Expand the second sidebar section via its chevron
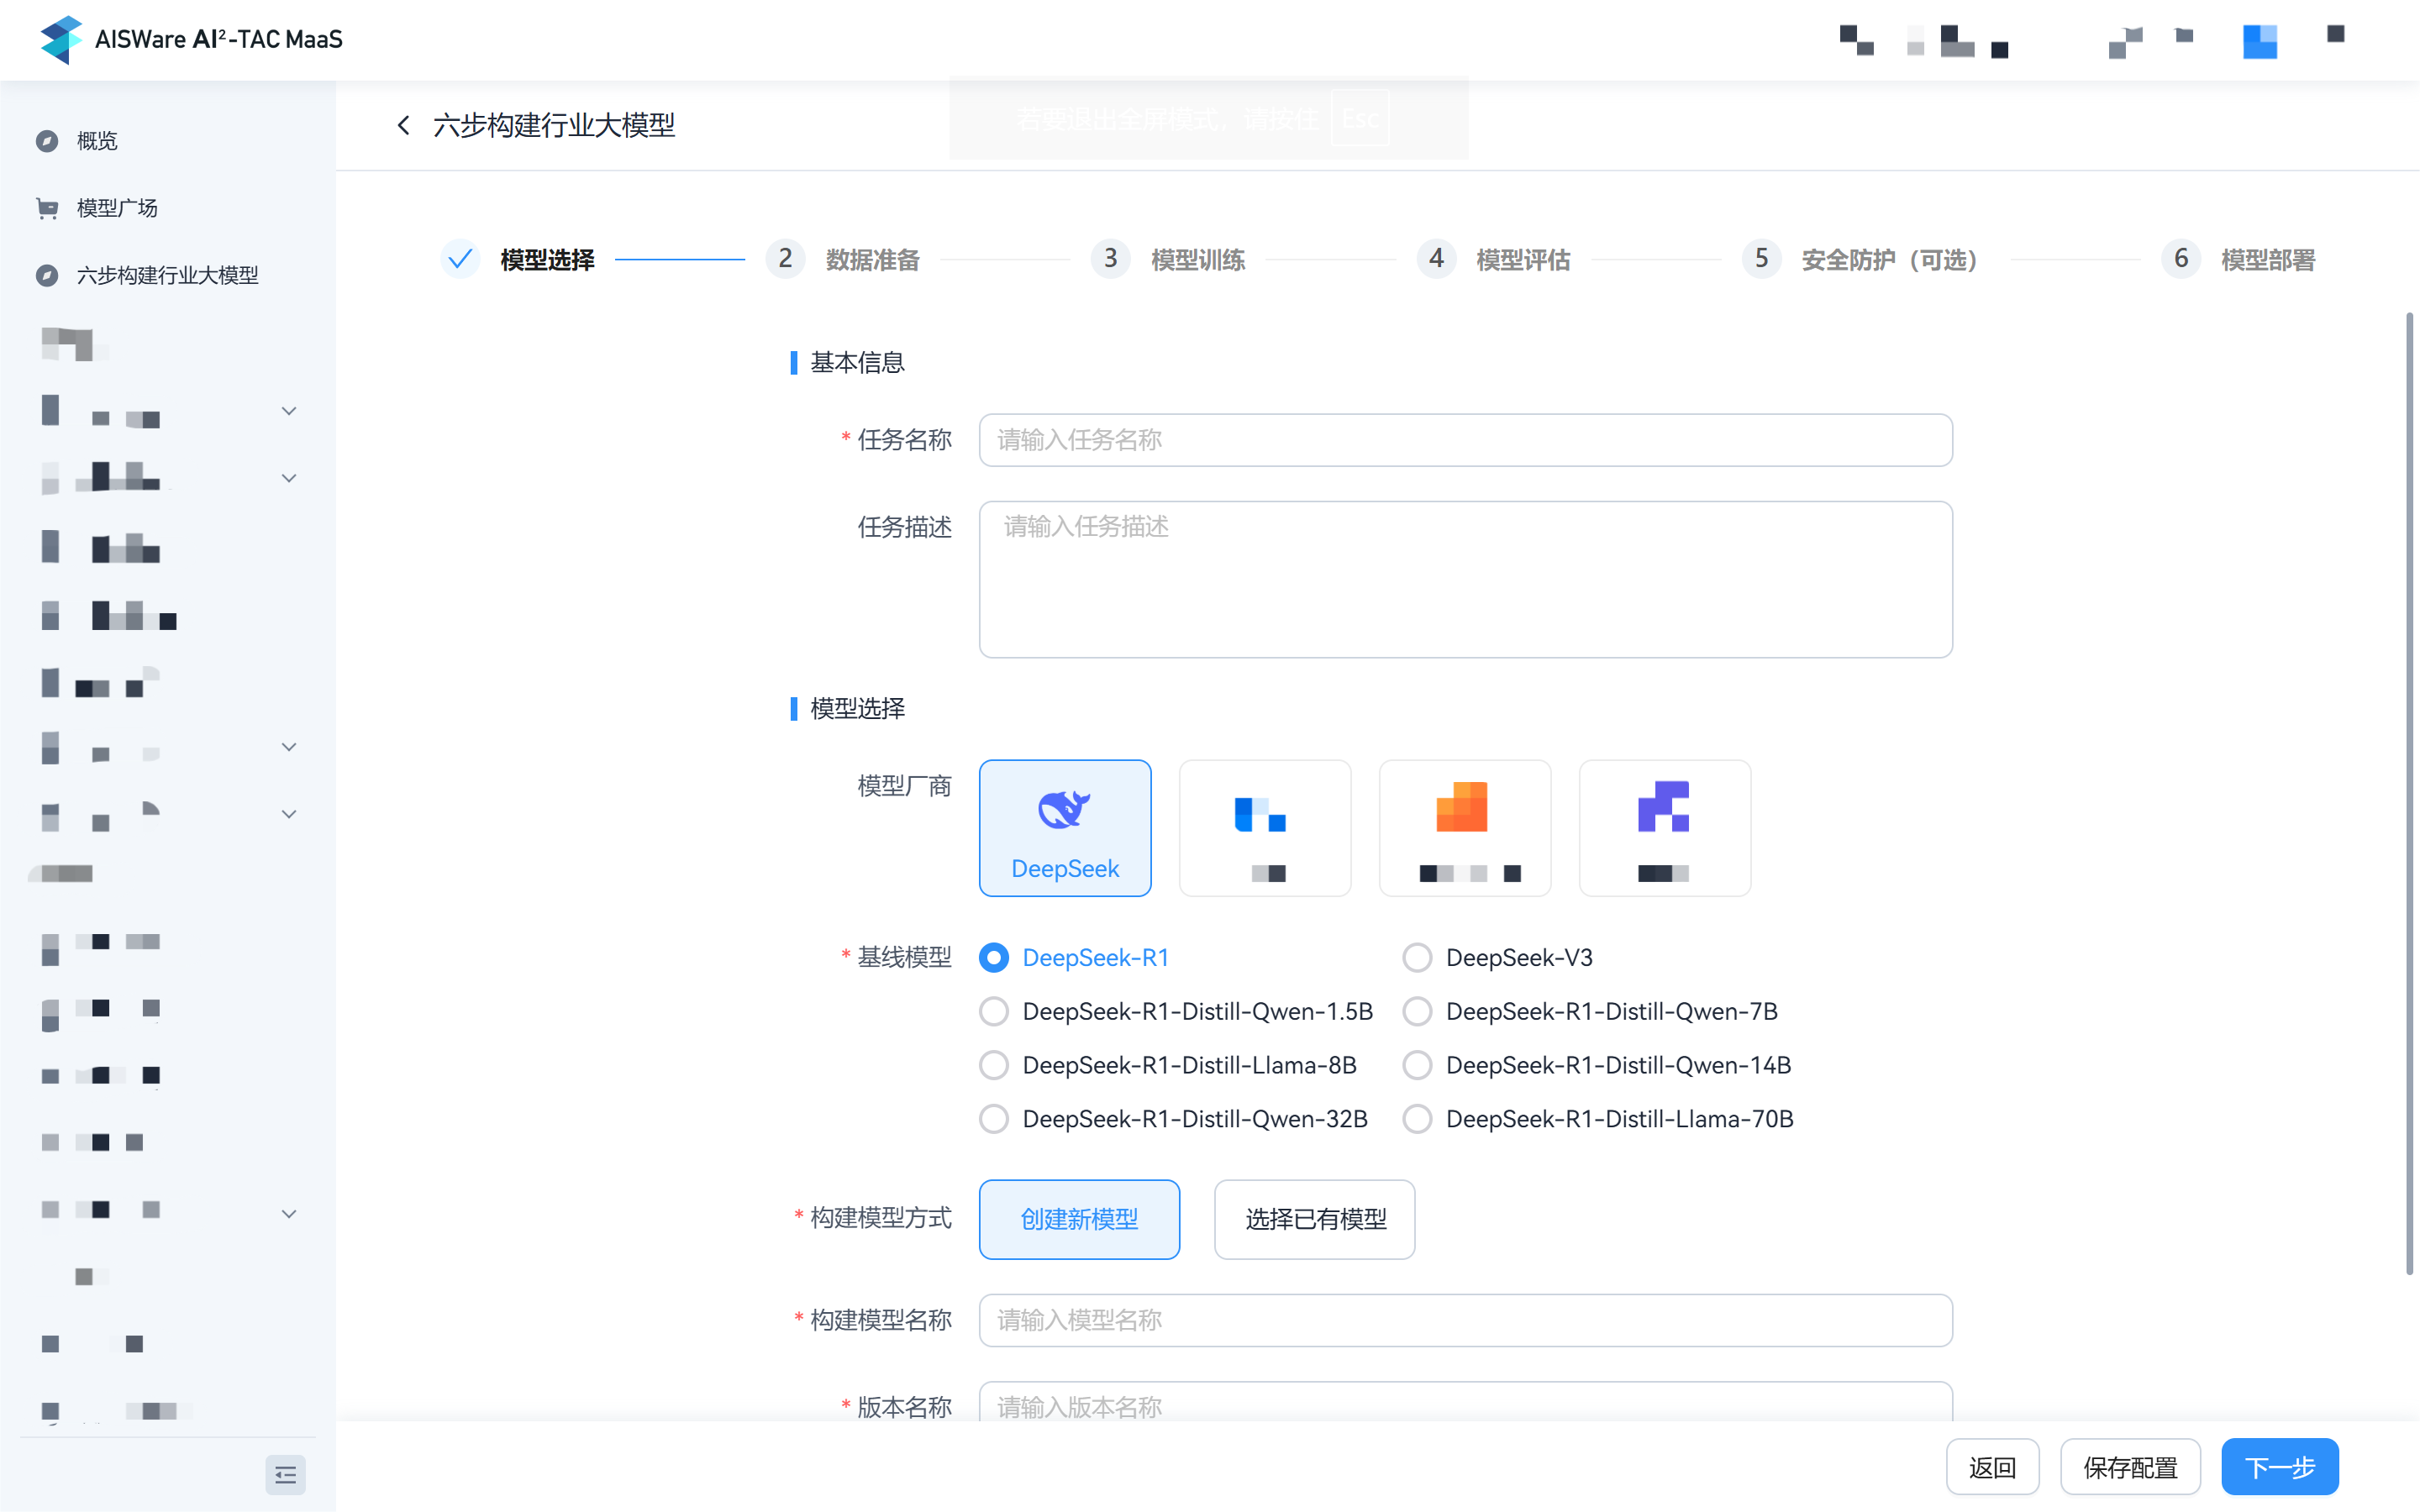This screenshot has width=2420, height=1512. tap(288, 477)
